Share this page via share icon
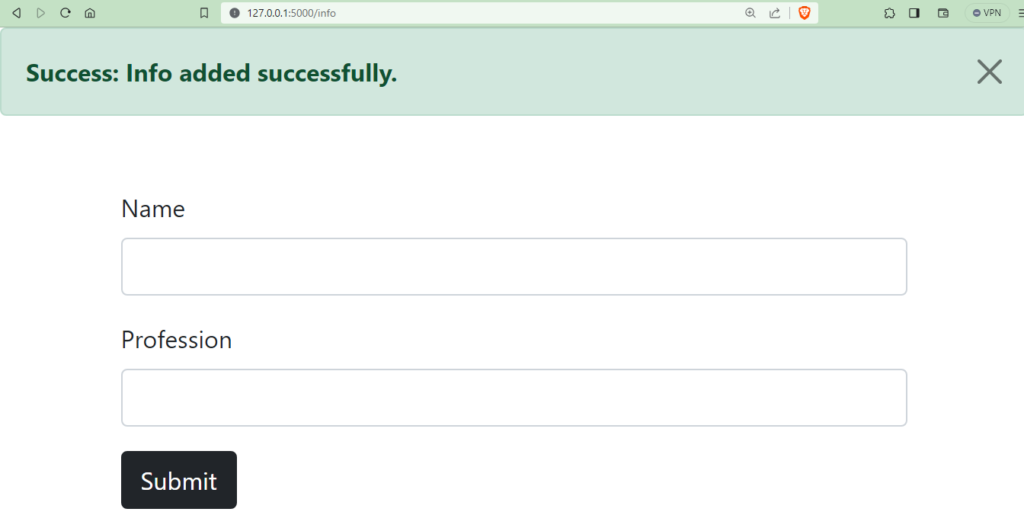This screenshot has height=531, width=1024. [x=775, y=13]
